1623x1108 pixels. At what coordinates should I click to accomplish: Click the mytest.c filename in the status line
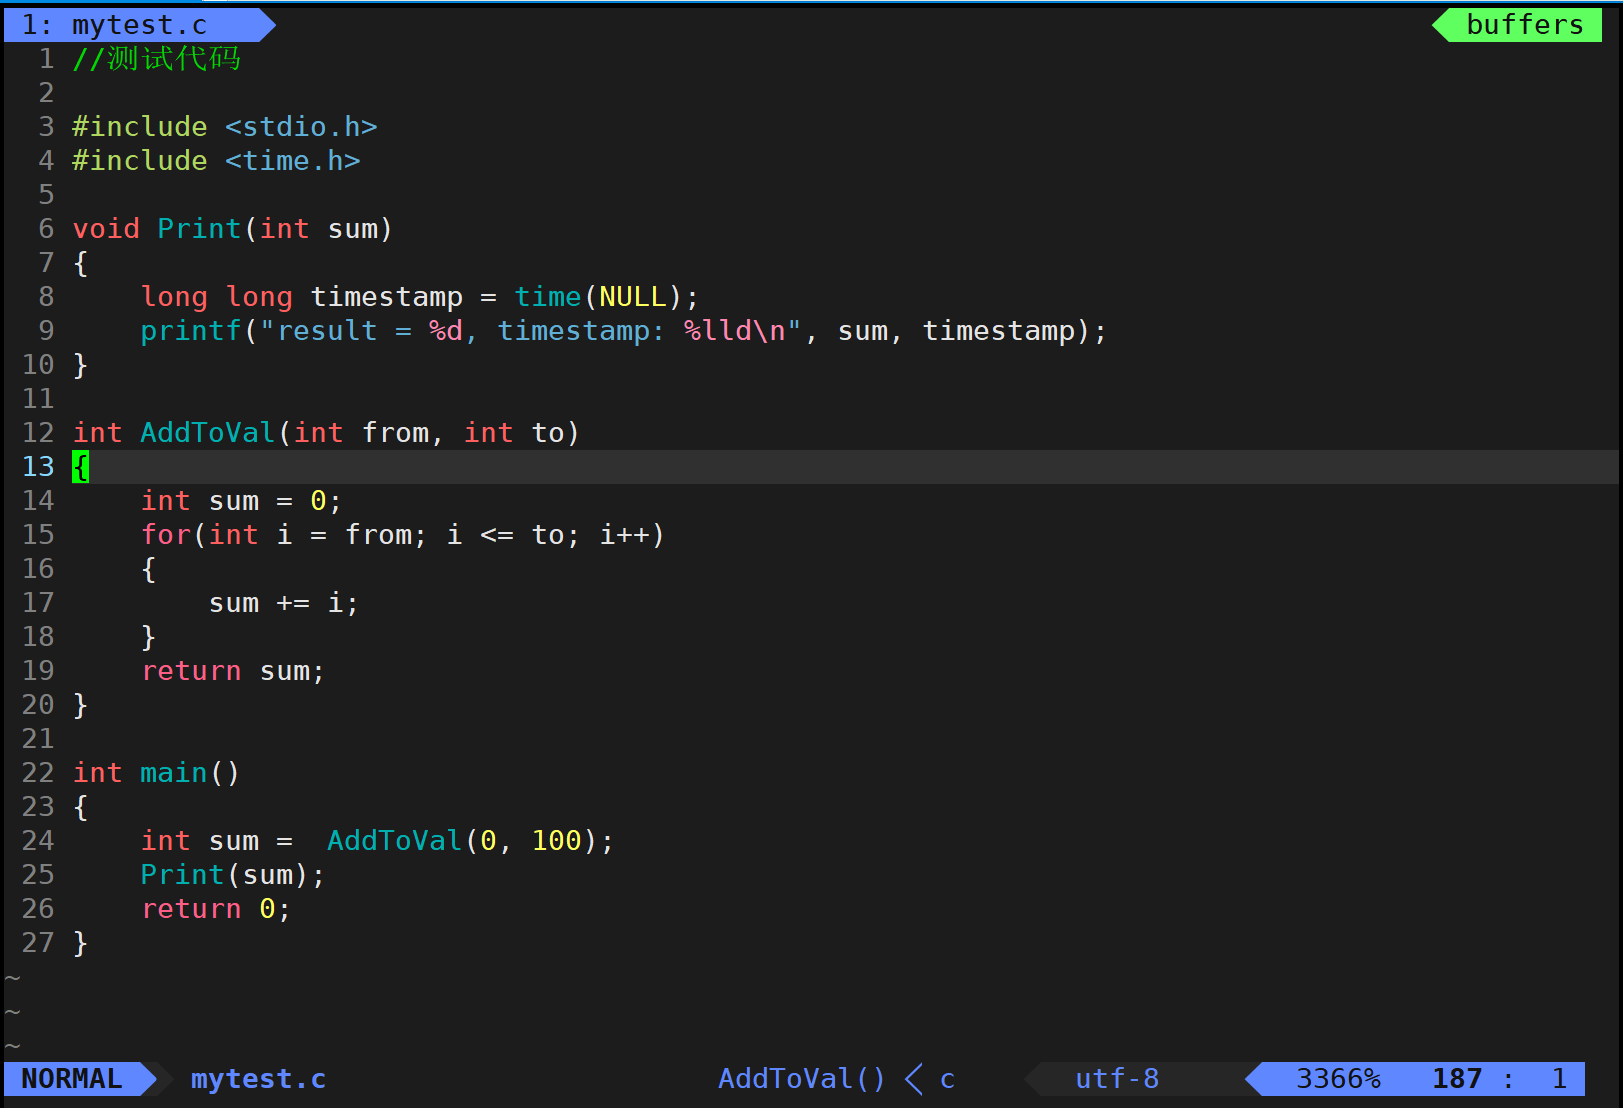pyautogui.click(x=258, y=1079)
